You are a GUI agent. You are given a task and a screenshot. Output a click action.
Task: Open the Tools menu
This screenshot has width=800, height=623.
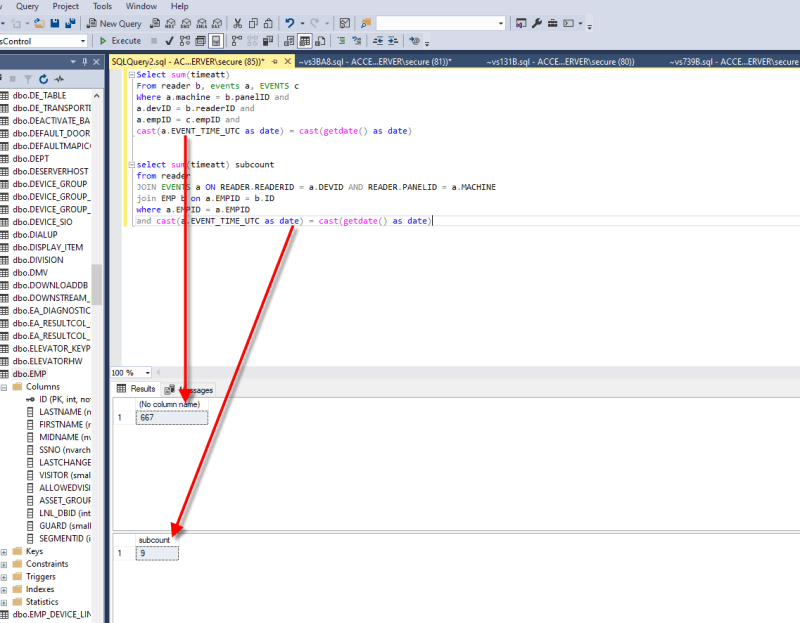pyautogui.click(x=102, y=6)
